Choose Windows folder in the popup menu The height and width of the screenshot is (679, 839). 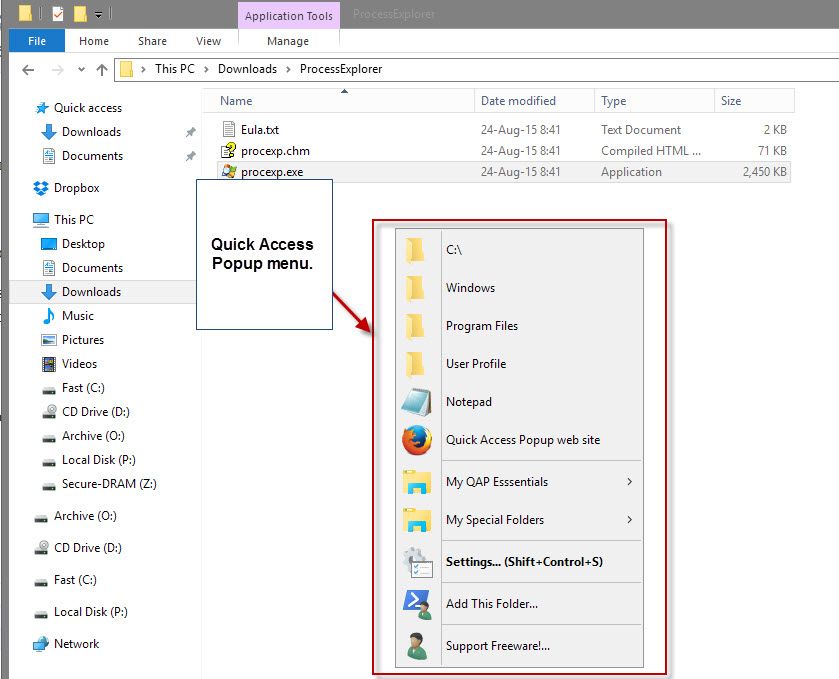point(519,287)
